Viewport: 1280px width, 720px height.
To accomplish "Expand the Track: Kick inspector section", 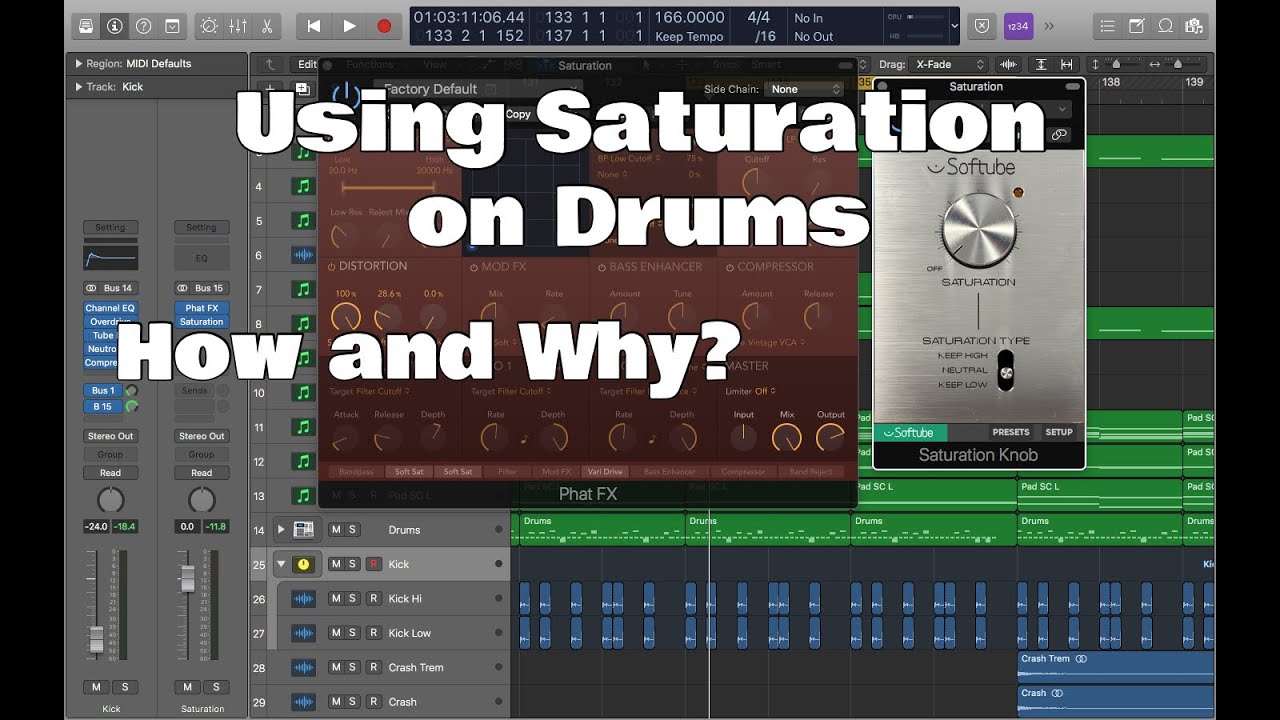I will coord(79,87).
